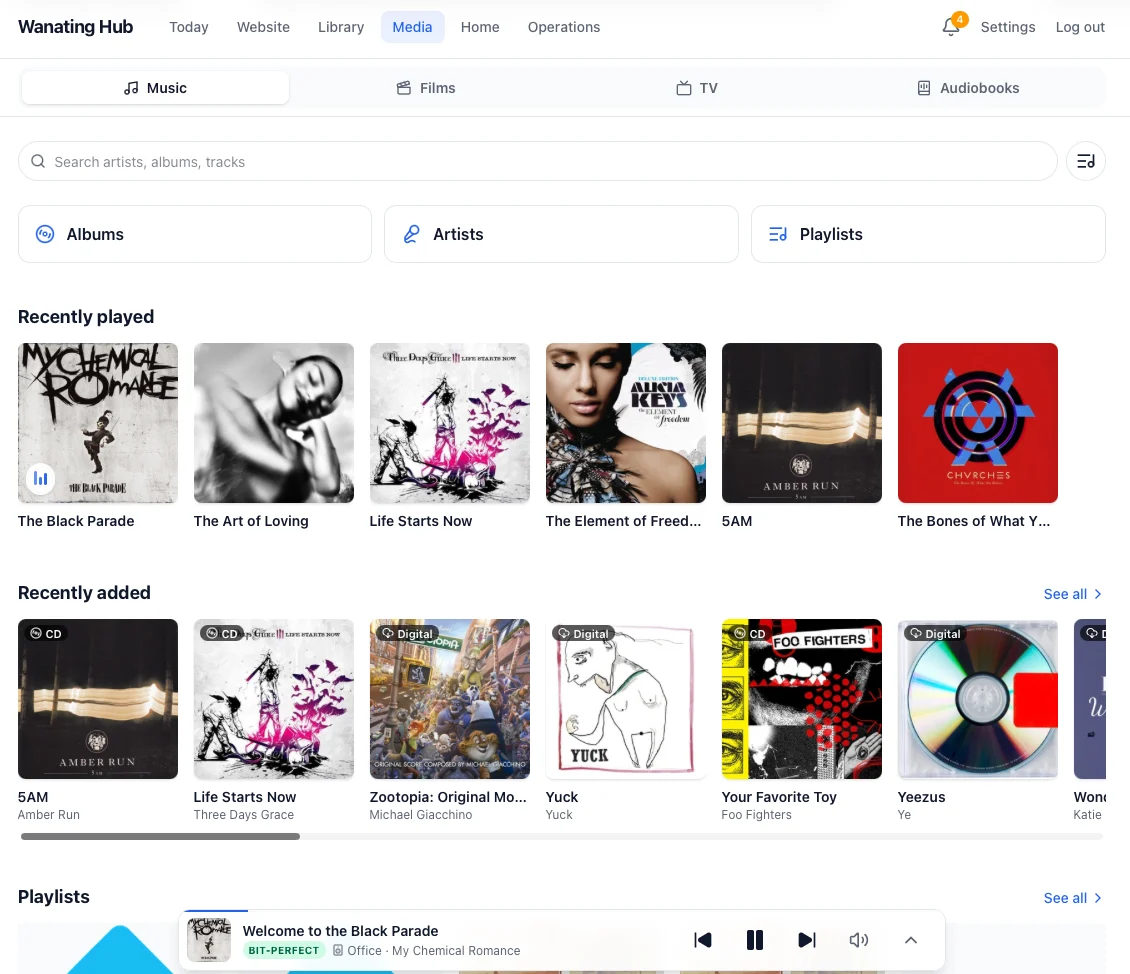Click the Albums disc icon

(x=45, y=234)
